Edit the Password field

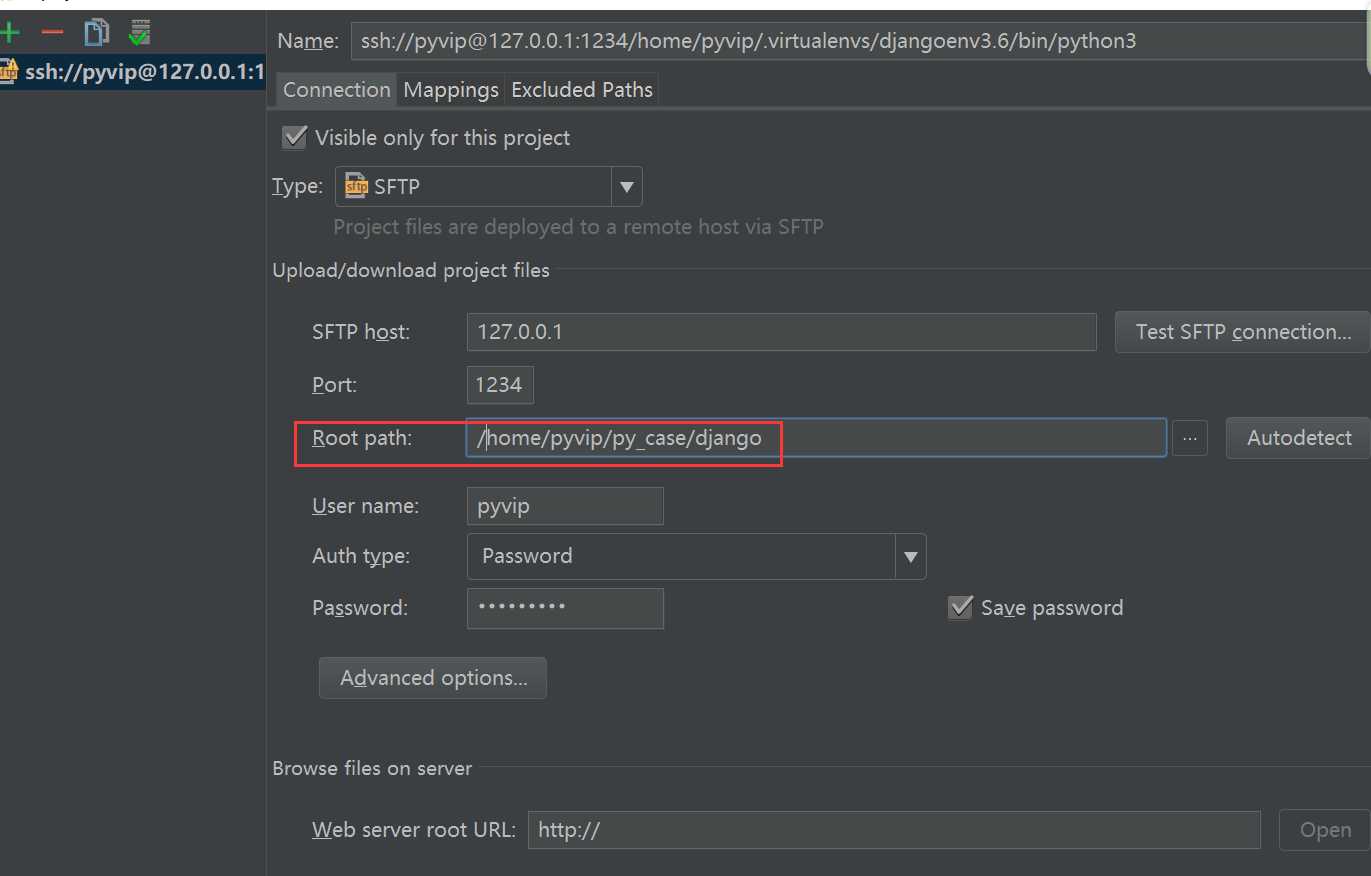565,608
